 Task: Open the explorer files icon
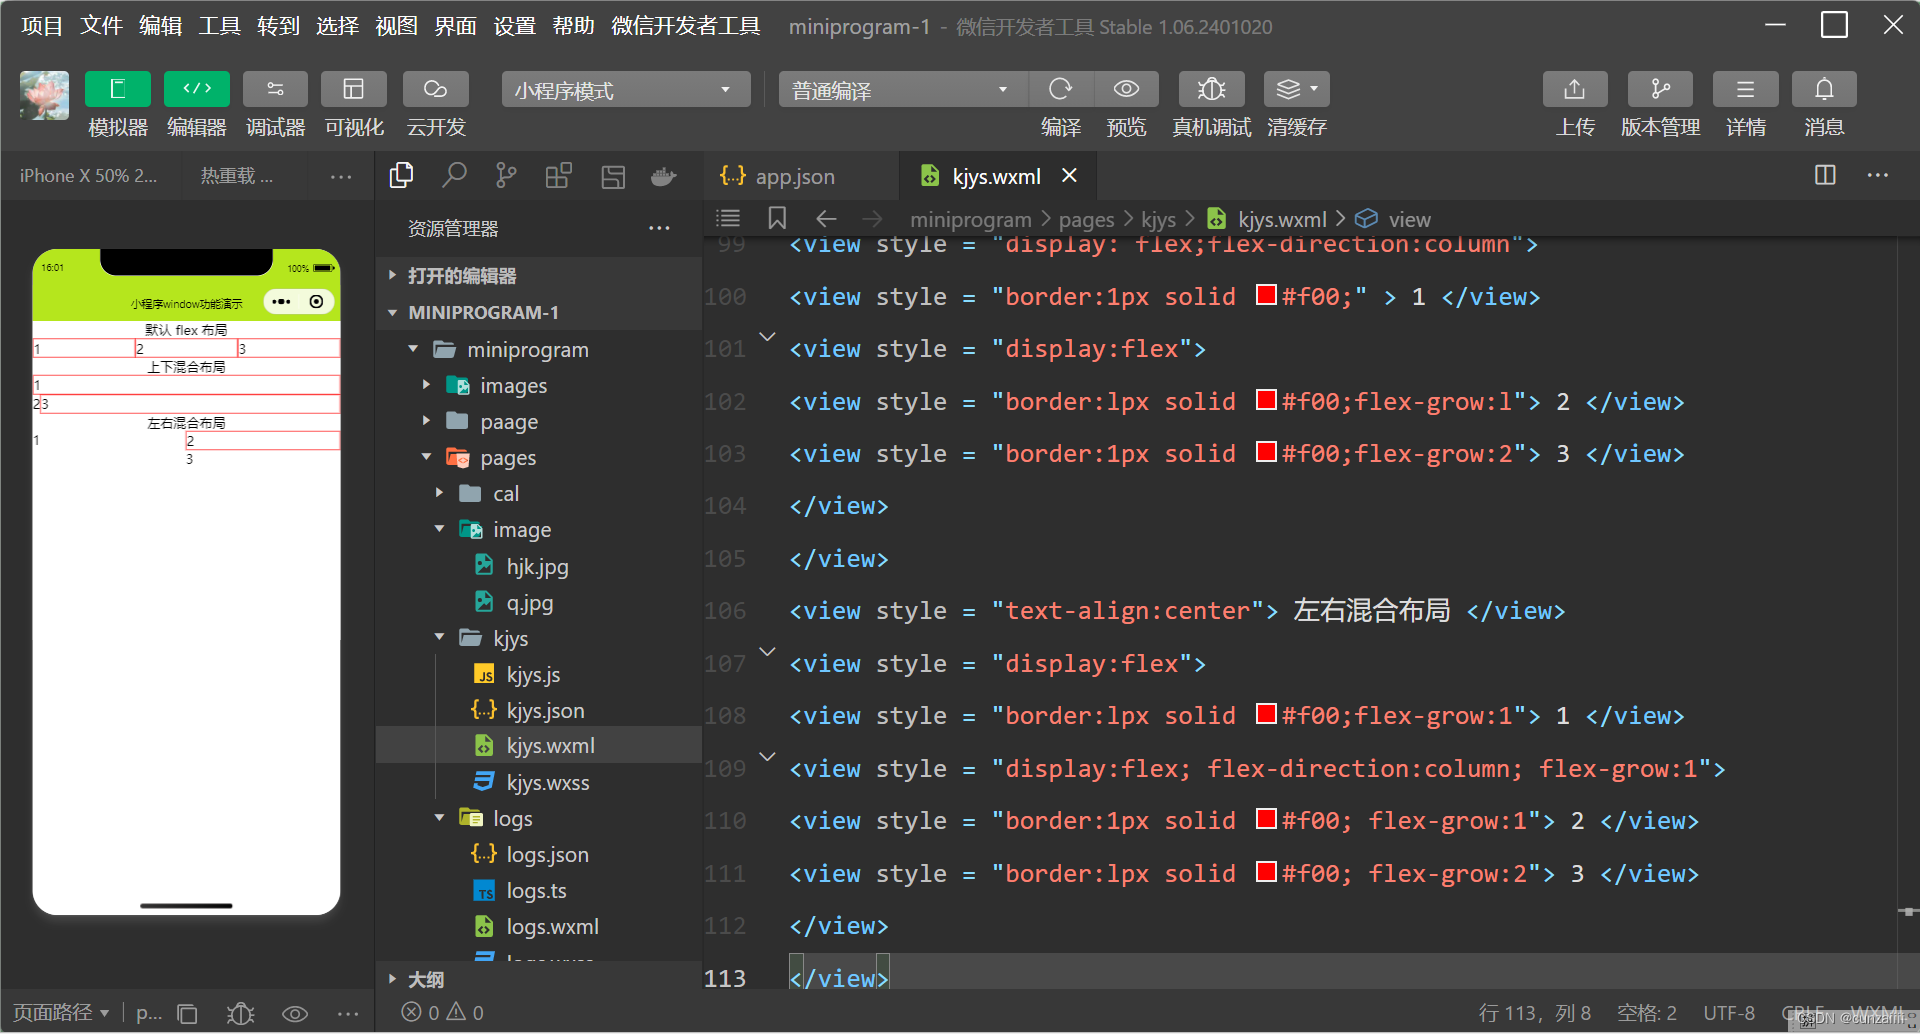click(402, 176)
